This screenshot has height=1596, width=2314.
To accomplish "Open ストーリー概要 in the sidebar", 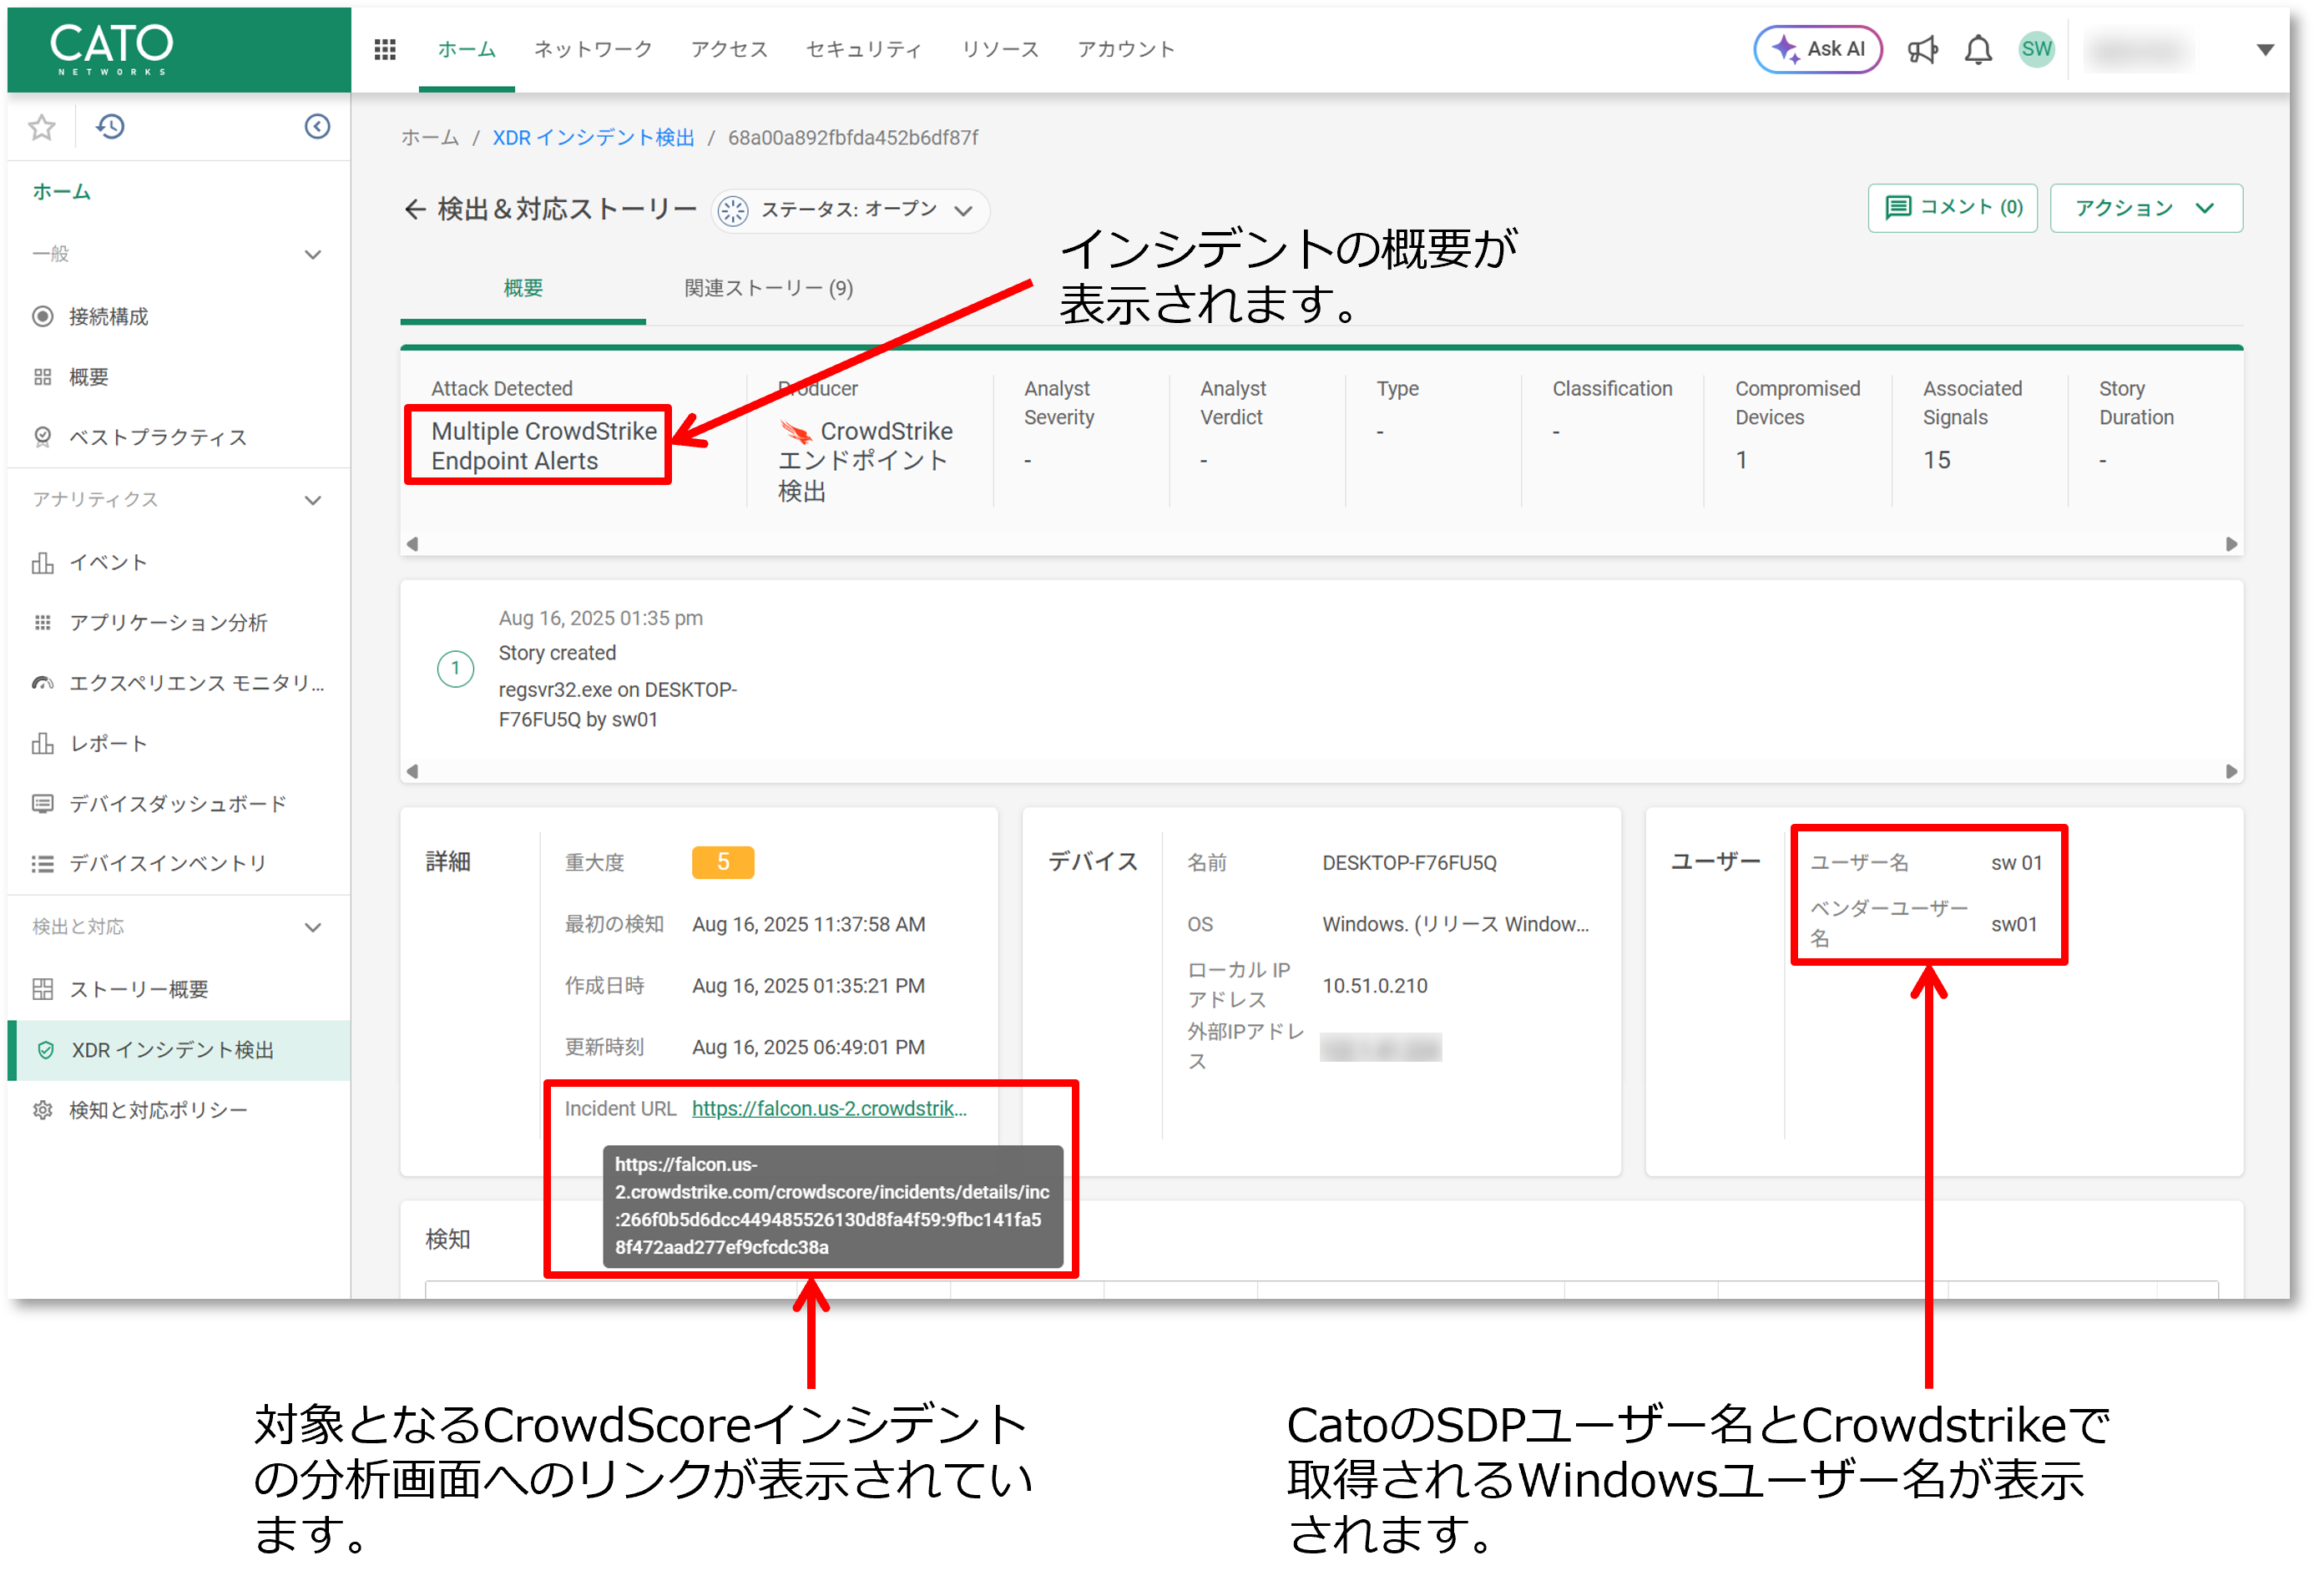I will tap(138, 990).
